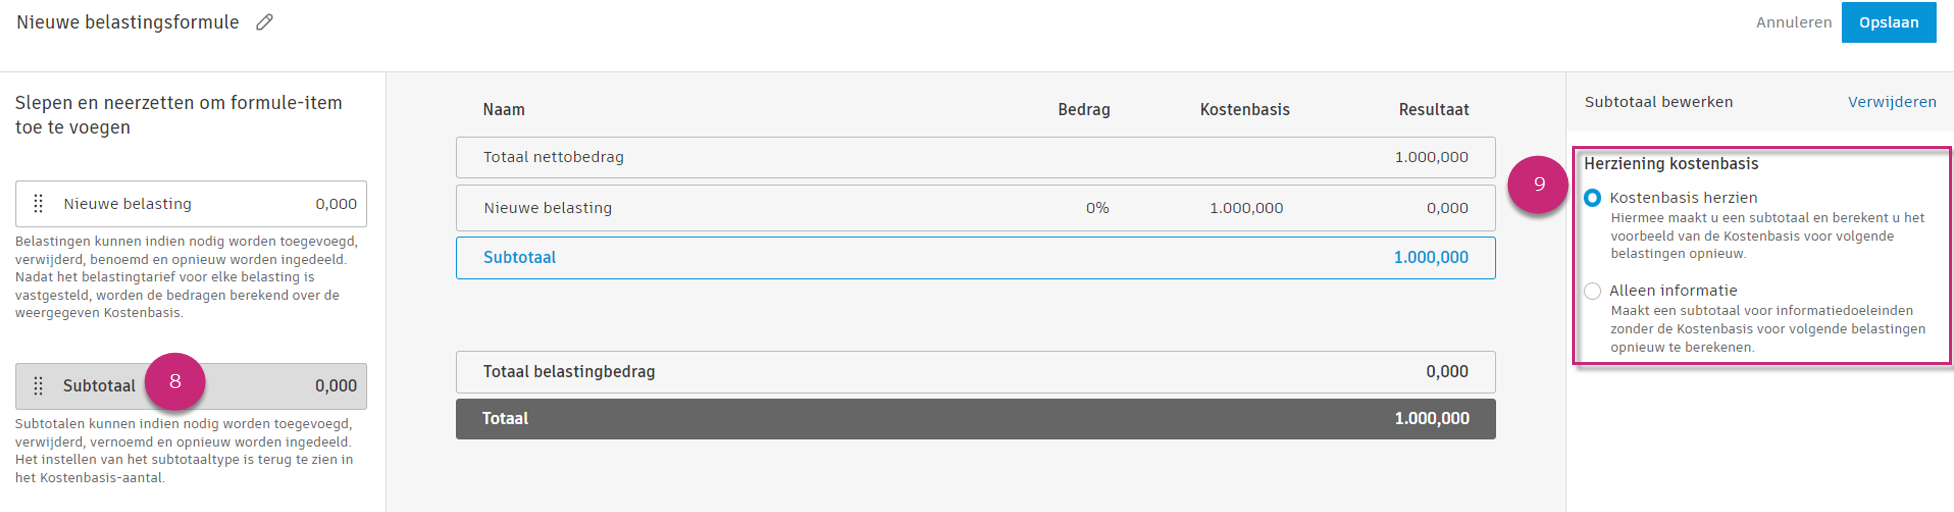Select the Subtotaal row in formula table

pos(975,258)
